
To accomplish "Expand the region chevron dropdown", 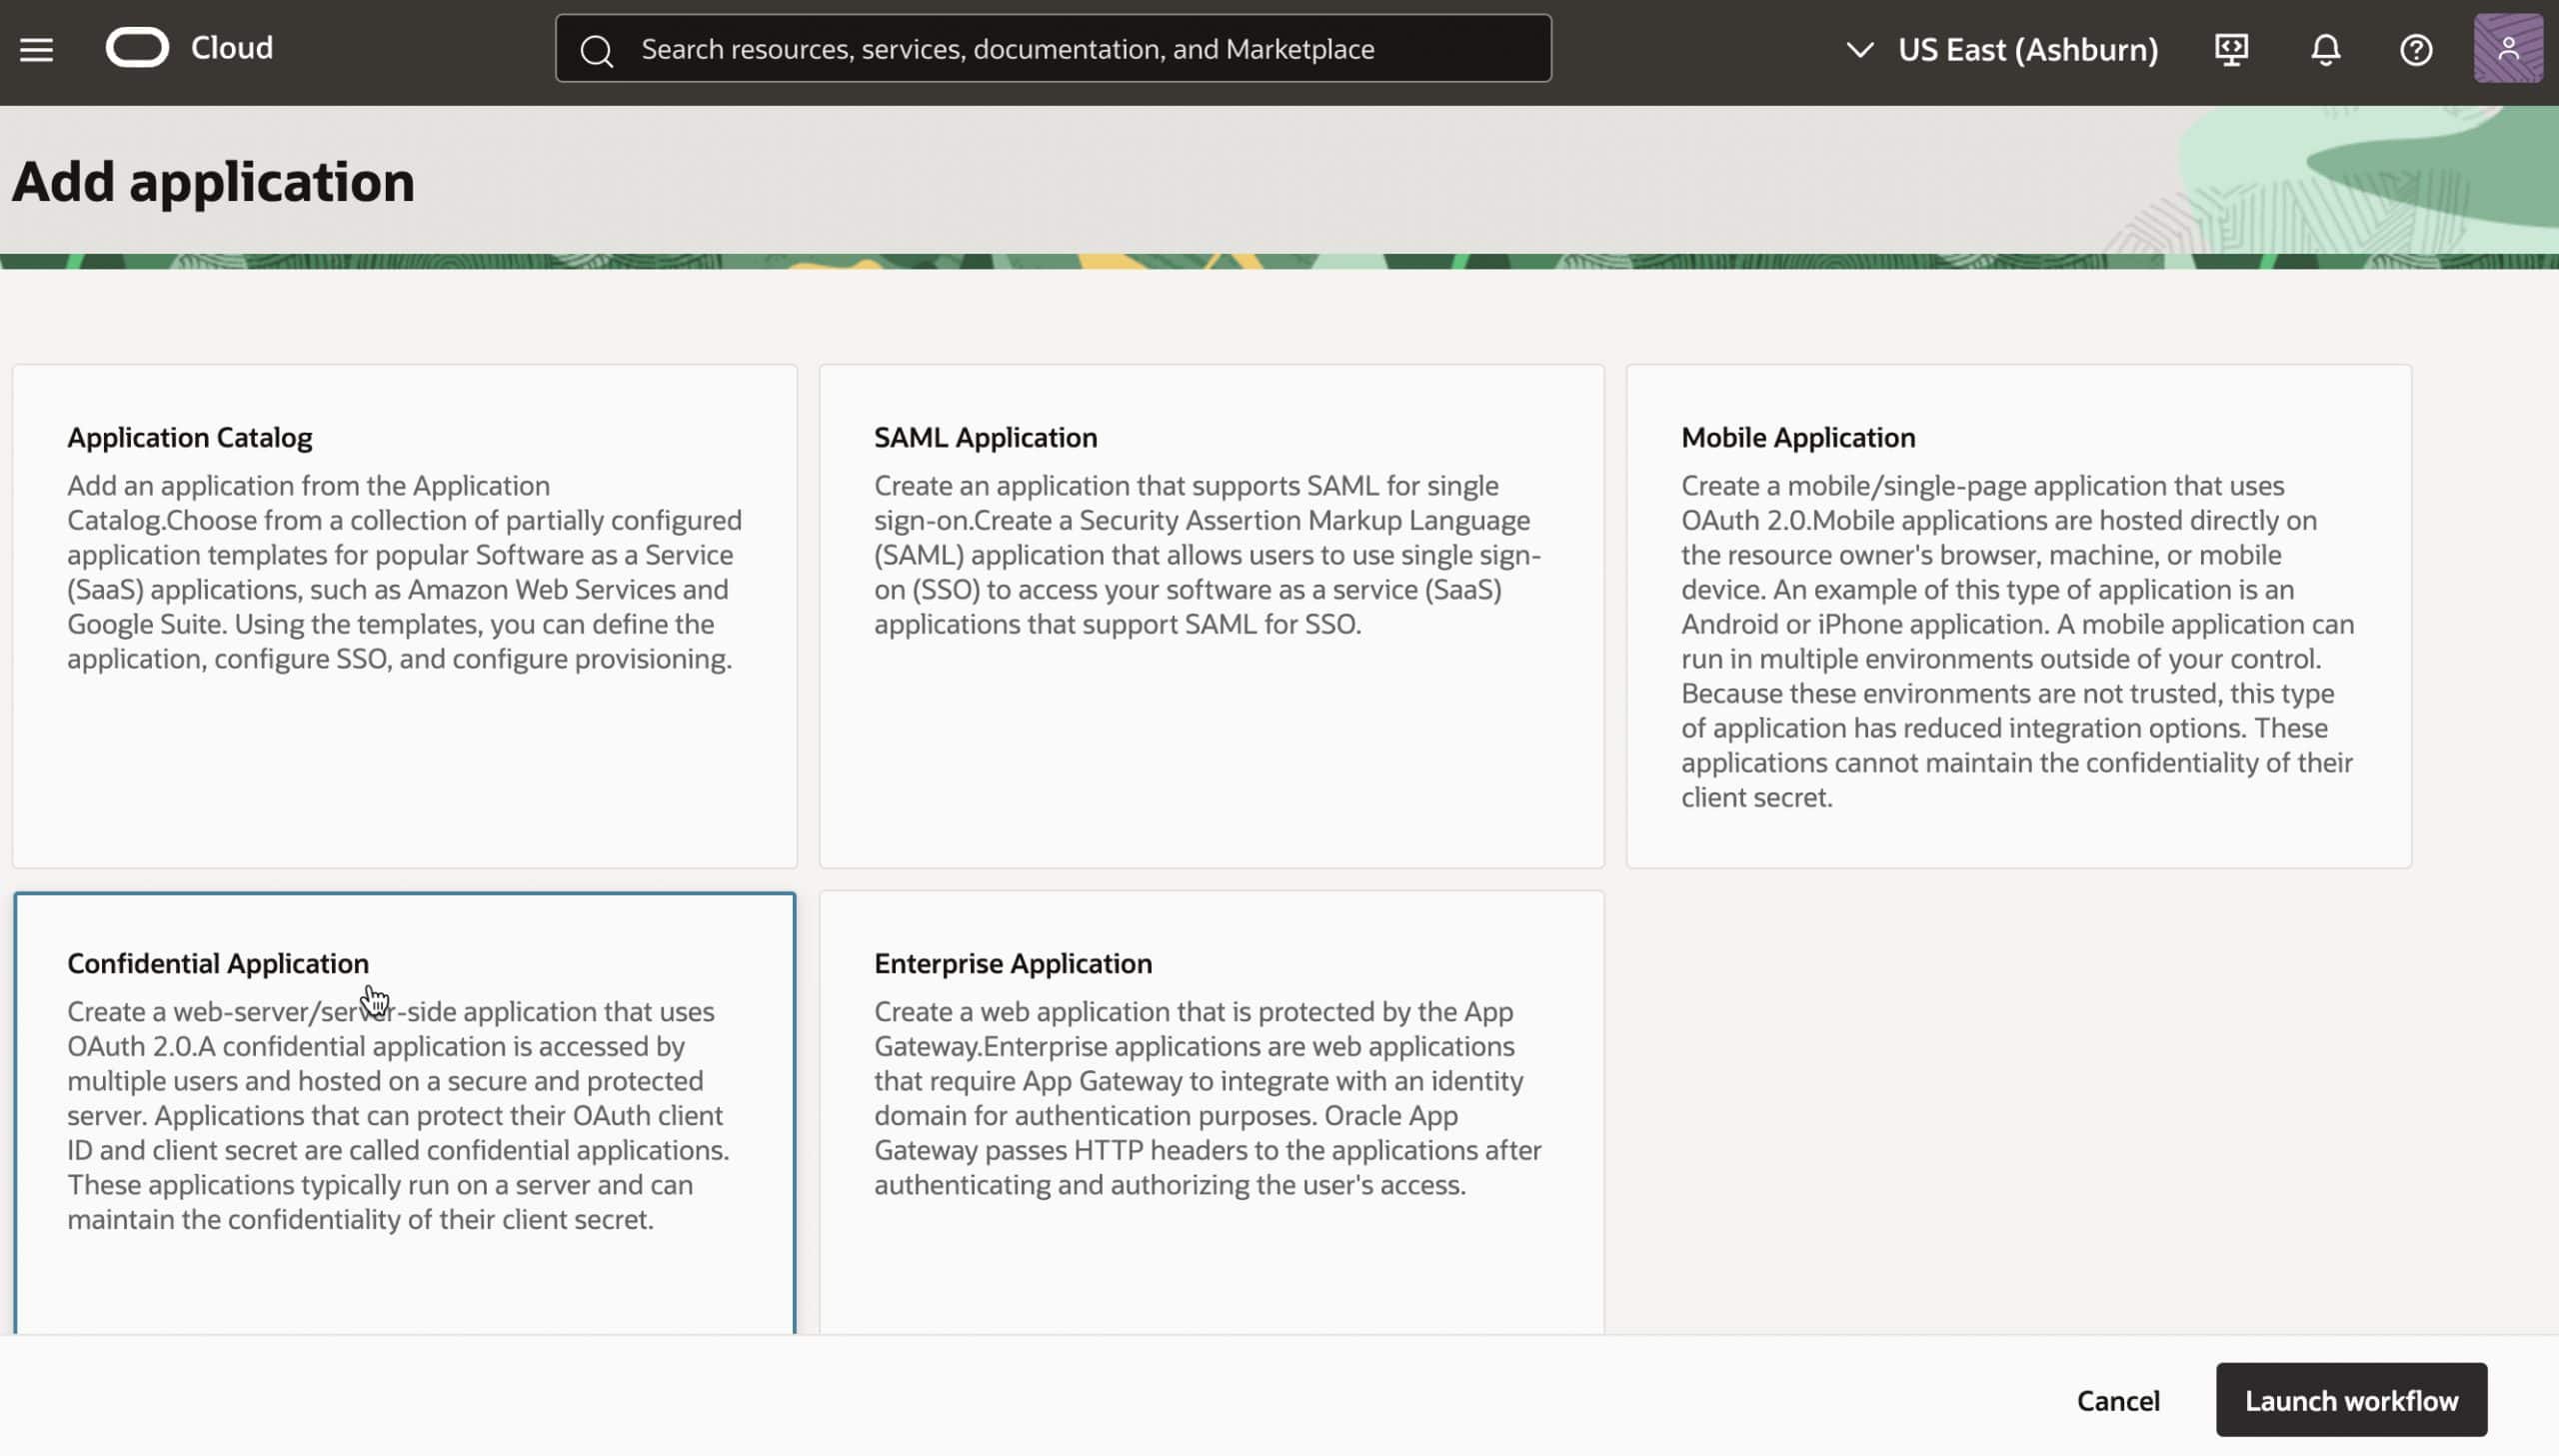I will coord(1860,49).
